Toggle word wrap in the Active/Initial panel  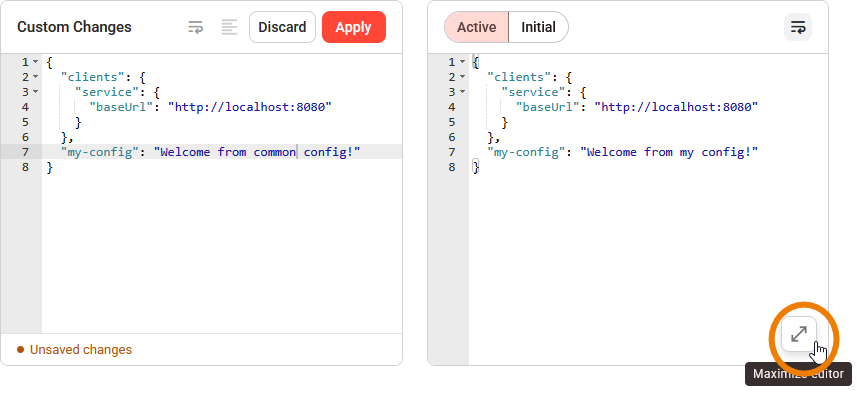click(x=798, y=27)
